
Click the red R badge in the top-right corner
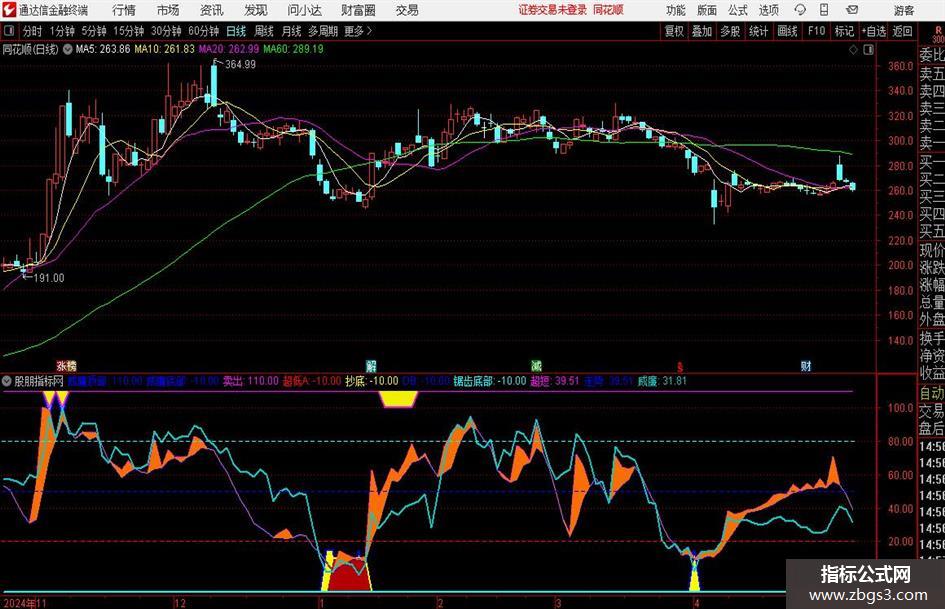(938, 31)
